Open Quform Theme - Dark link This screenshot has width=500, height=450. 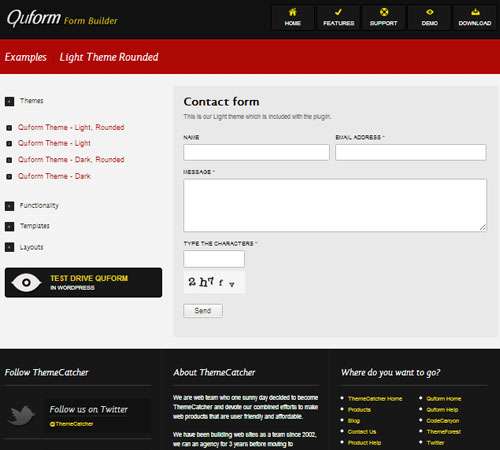54,176
